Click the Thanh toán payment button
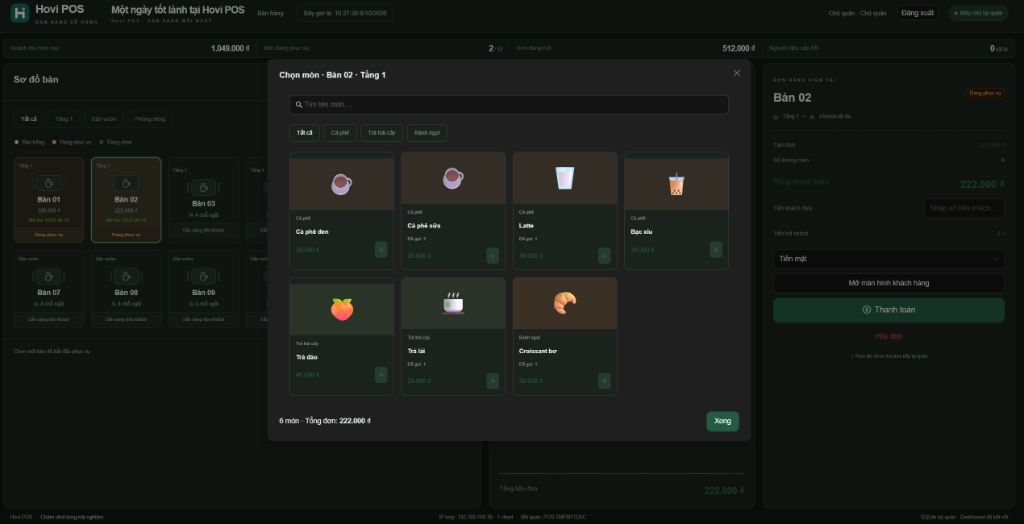Viewport: 1024px width, 524px height. pyautogui.click(x=889, y=310)
